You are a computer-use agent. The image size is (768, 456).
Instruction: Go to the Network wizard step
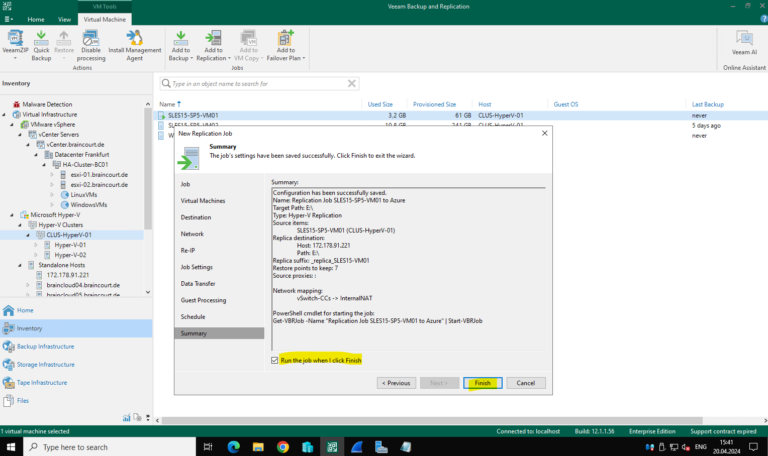point(192,234)
